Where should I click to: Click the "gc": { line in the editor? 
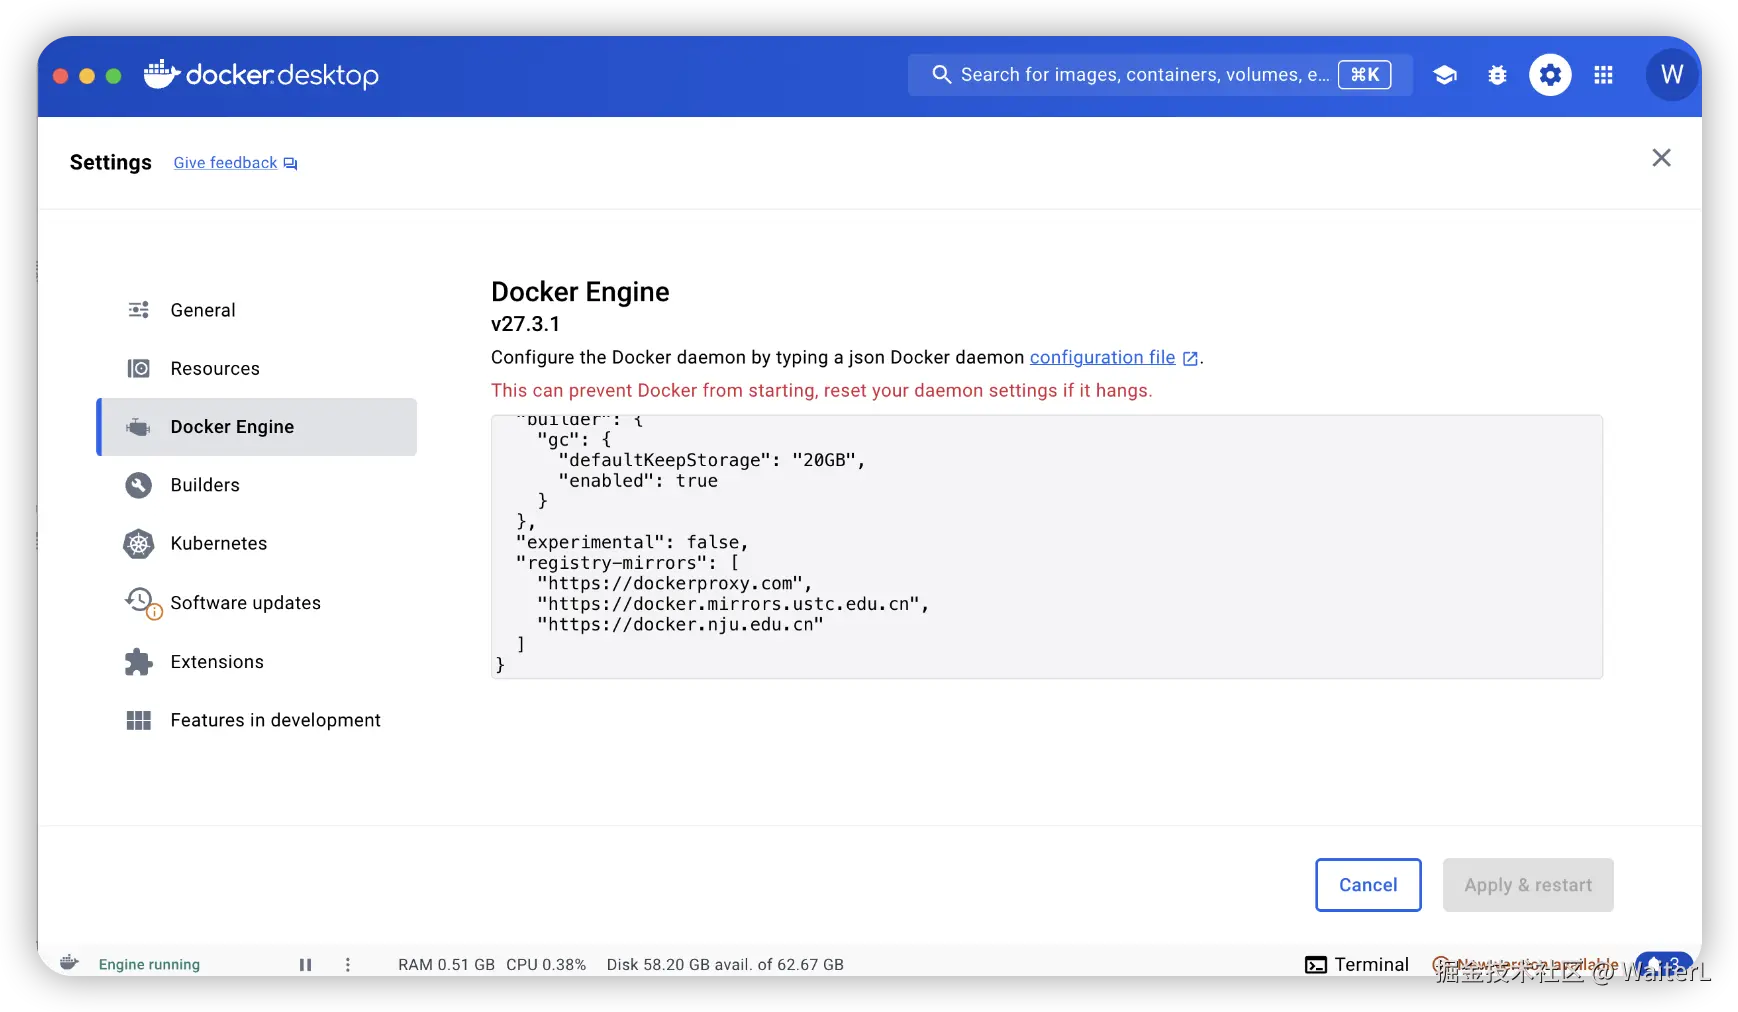click(573, 440)
